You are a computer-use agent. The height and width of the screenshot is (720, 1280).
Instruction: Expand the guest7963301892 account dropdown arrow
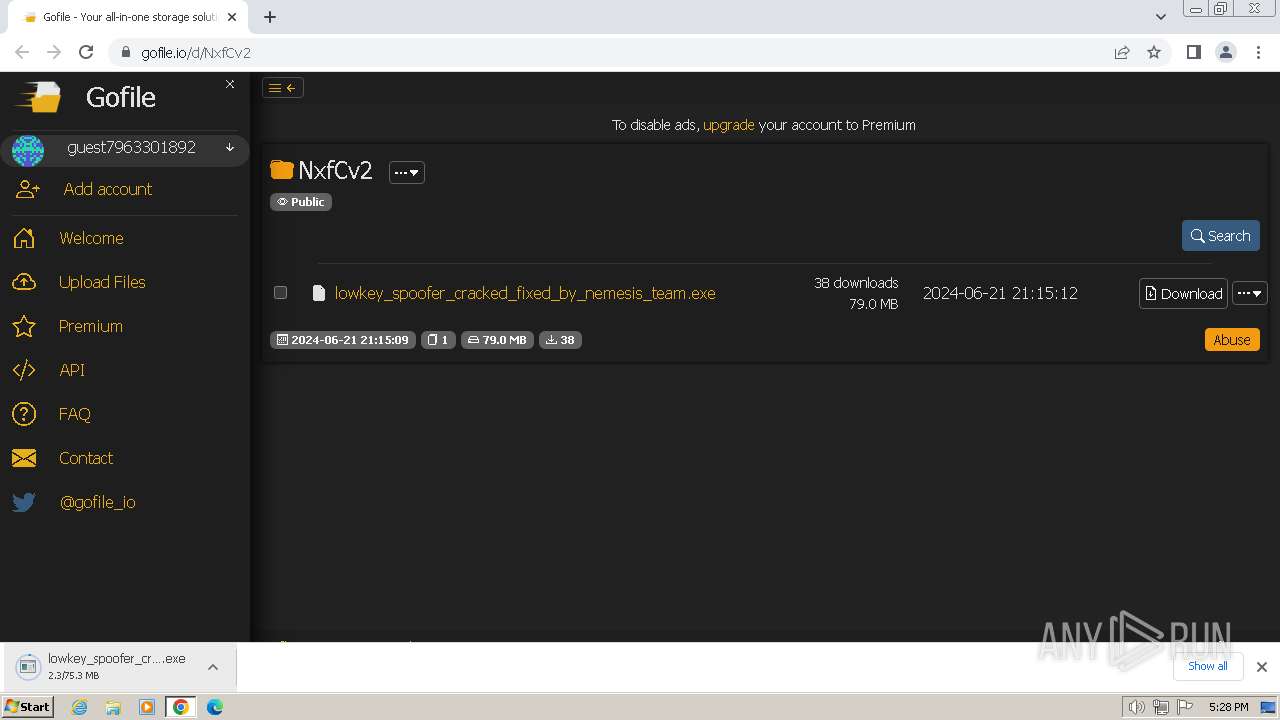230,148
